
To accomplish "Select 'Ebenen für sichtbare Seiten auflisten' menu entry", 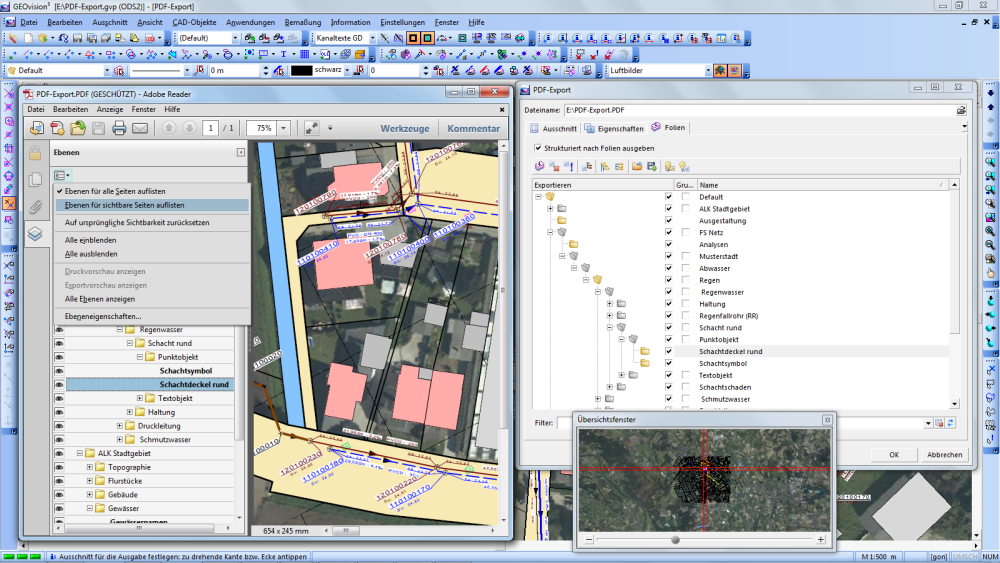I will [152, 205].
